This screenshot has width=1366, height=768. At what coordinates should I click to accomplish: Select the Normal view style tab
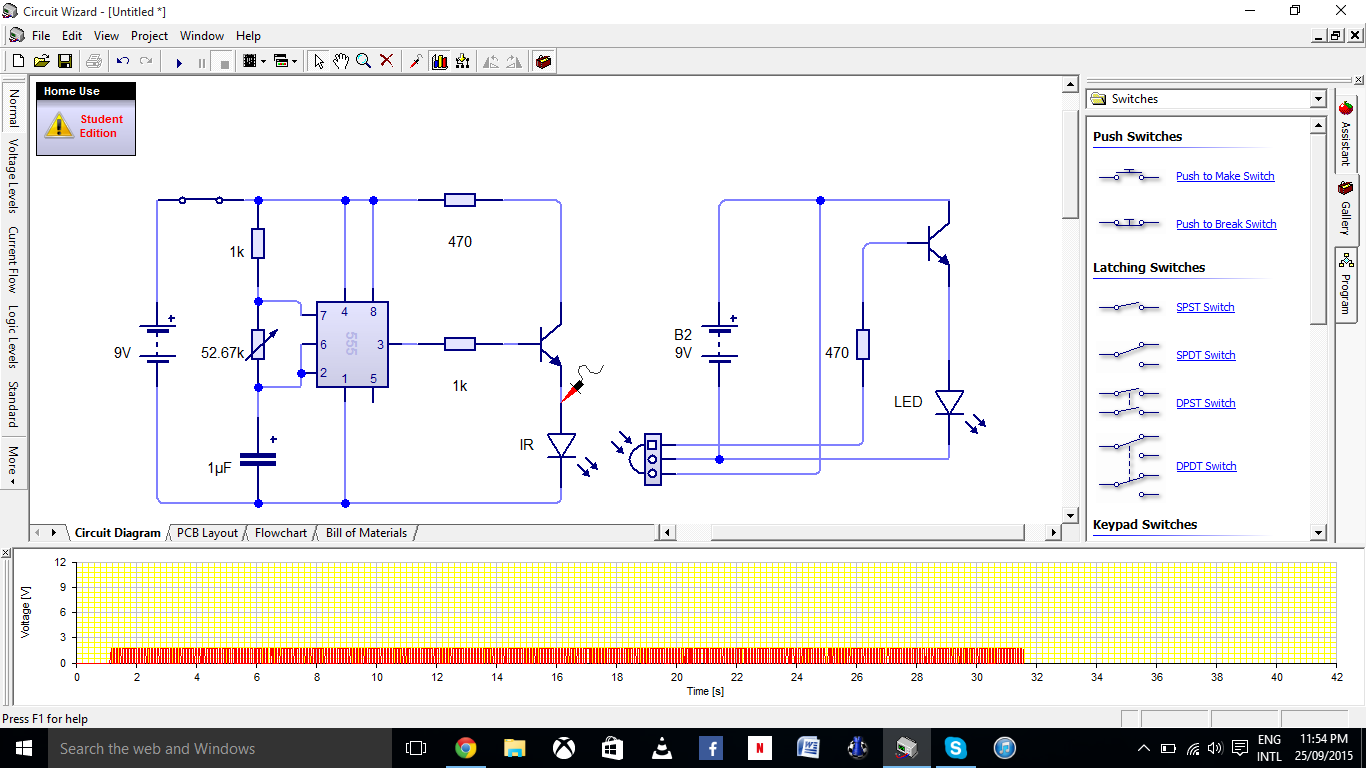click(13, 108)
